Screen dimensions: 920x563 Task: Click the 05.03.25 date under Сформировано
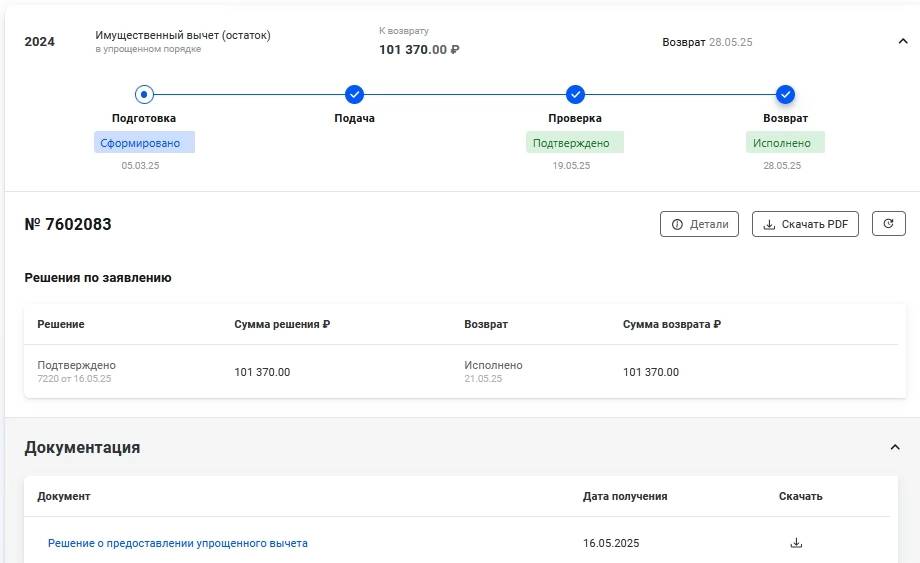(140, 165)
